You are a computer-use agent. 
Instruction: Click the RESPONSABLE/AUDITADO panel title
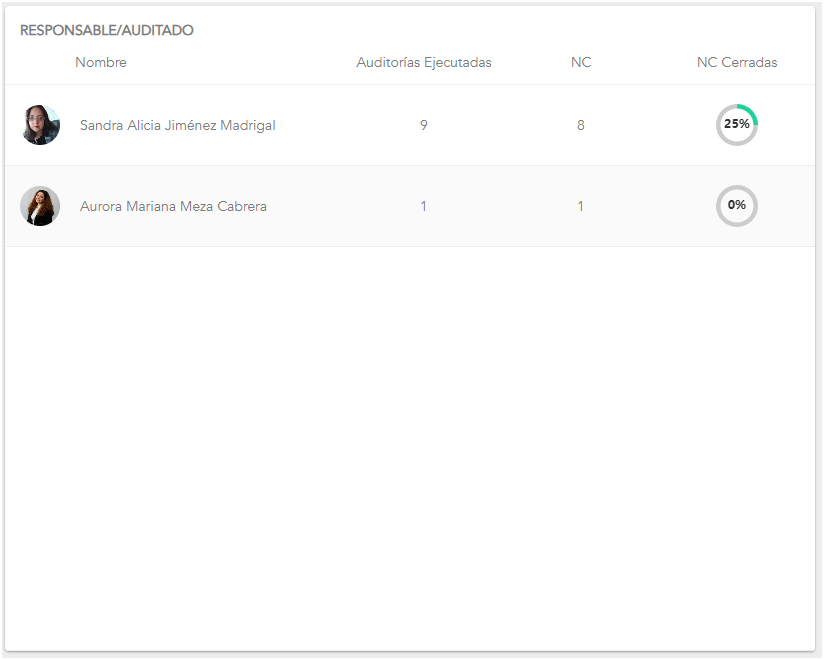(107, 31)
